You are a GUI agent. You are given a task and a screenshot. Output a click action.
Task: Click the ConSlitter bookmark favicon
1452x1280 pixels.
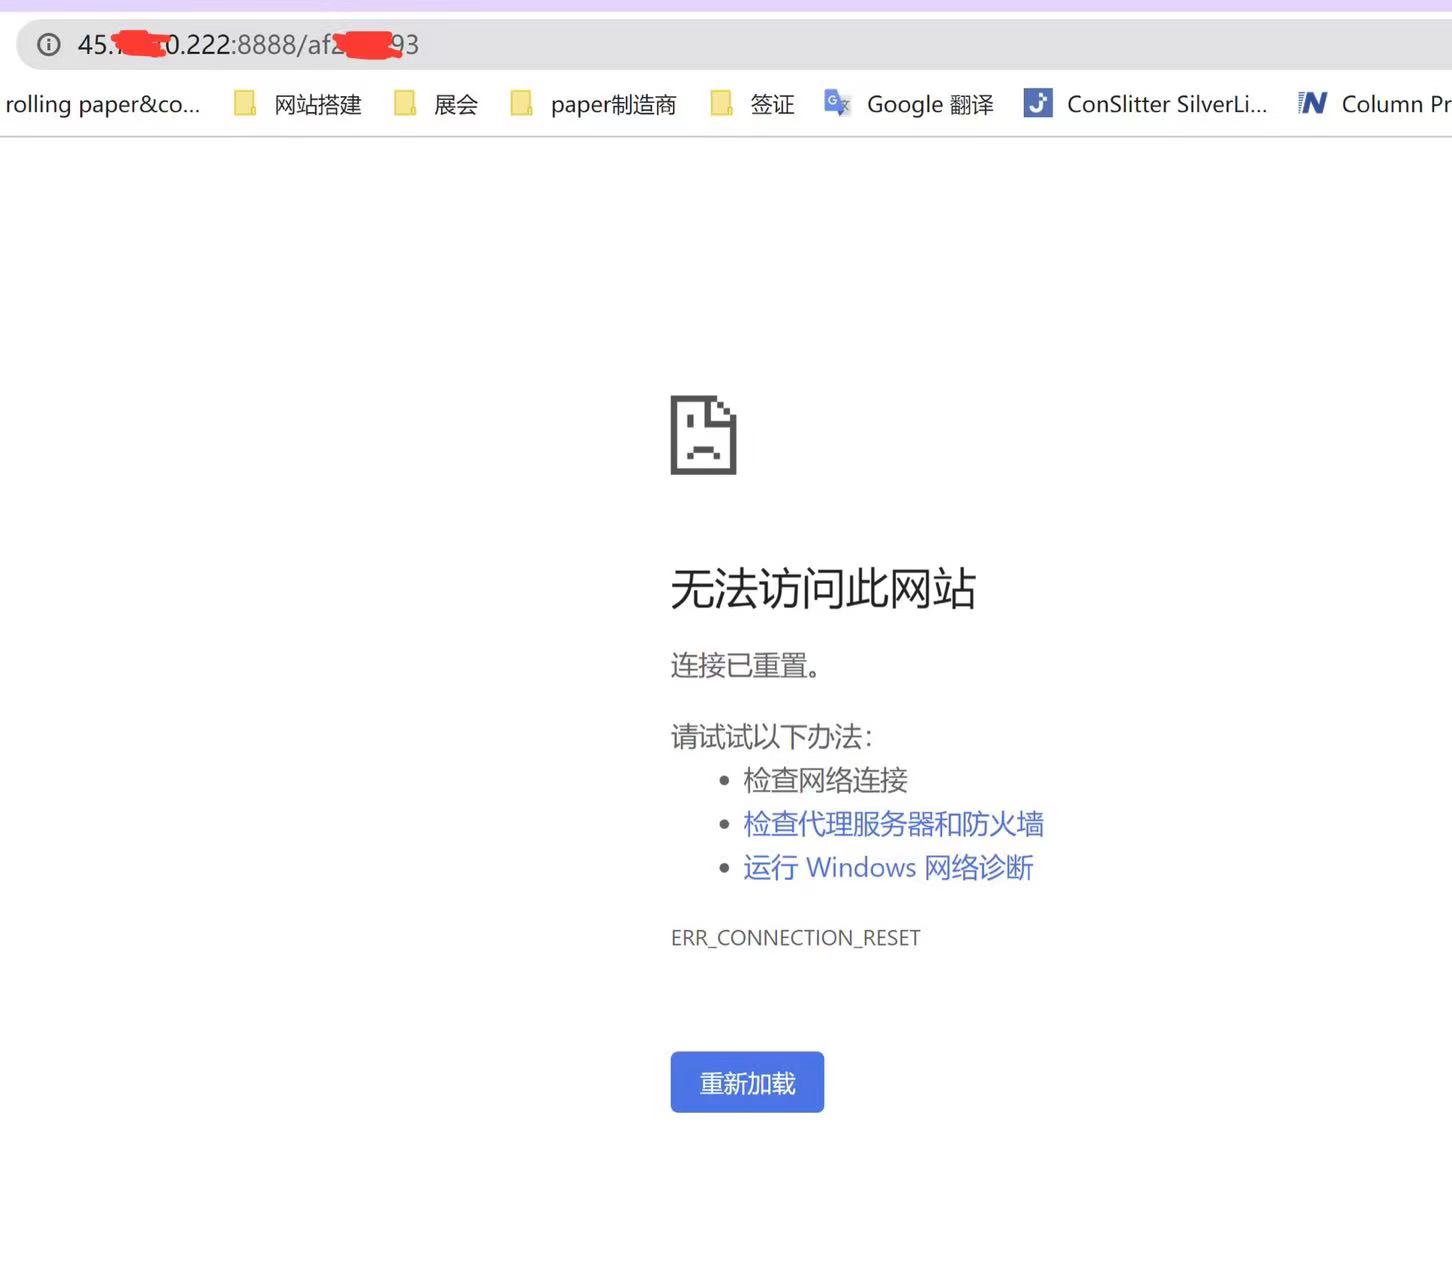(x=1038, y=103)
